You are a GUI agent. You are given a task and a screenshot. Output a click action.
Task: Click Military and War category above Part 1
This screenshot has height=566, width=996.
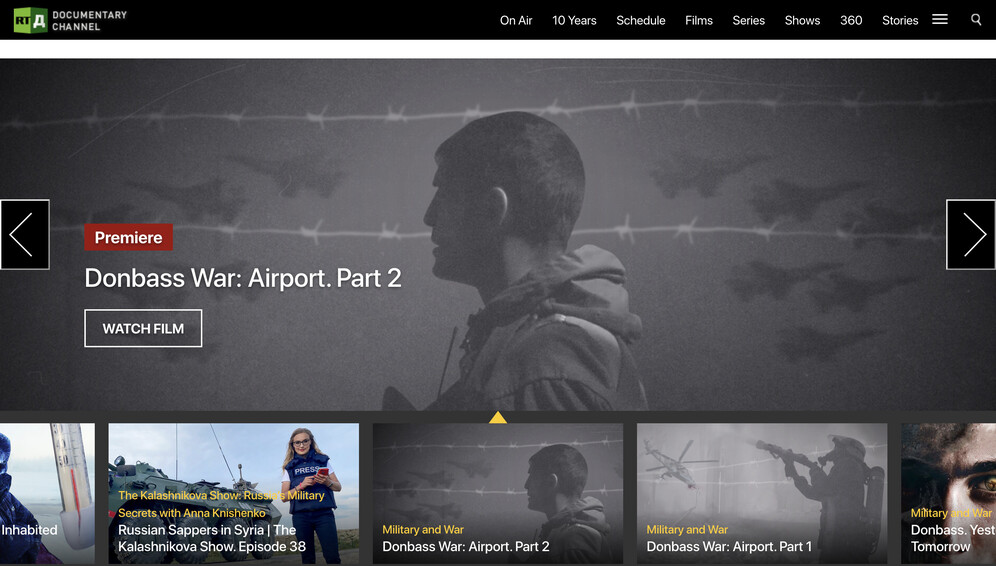[x=687, y=530]
